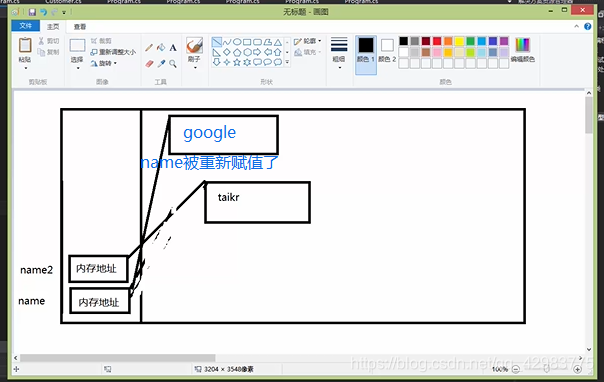
Task: Select the Pencil tool
Action: tap(149, 48)
